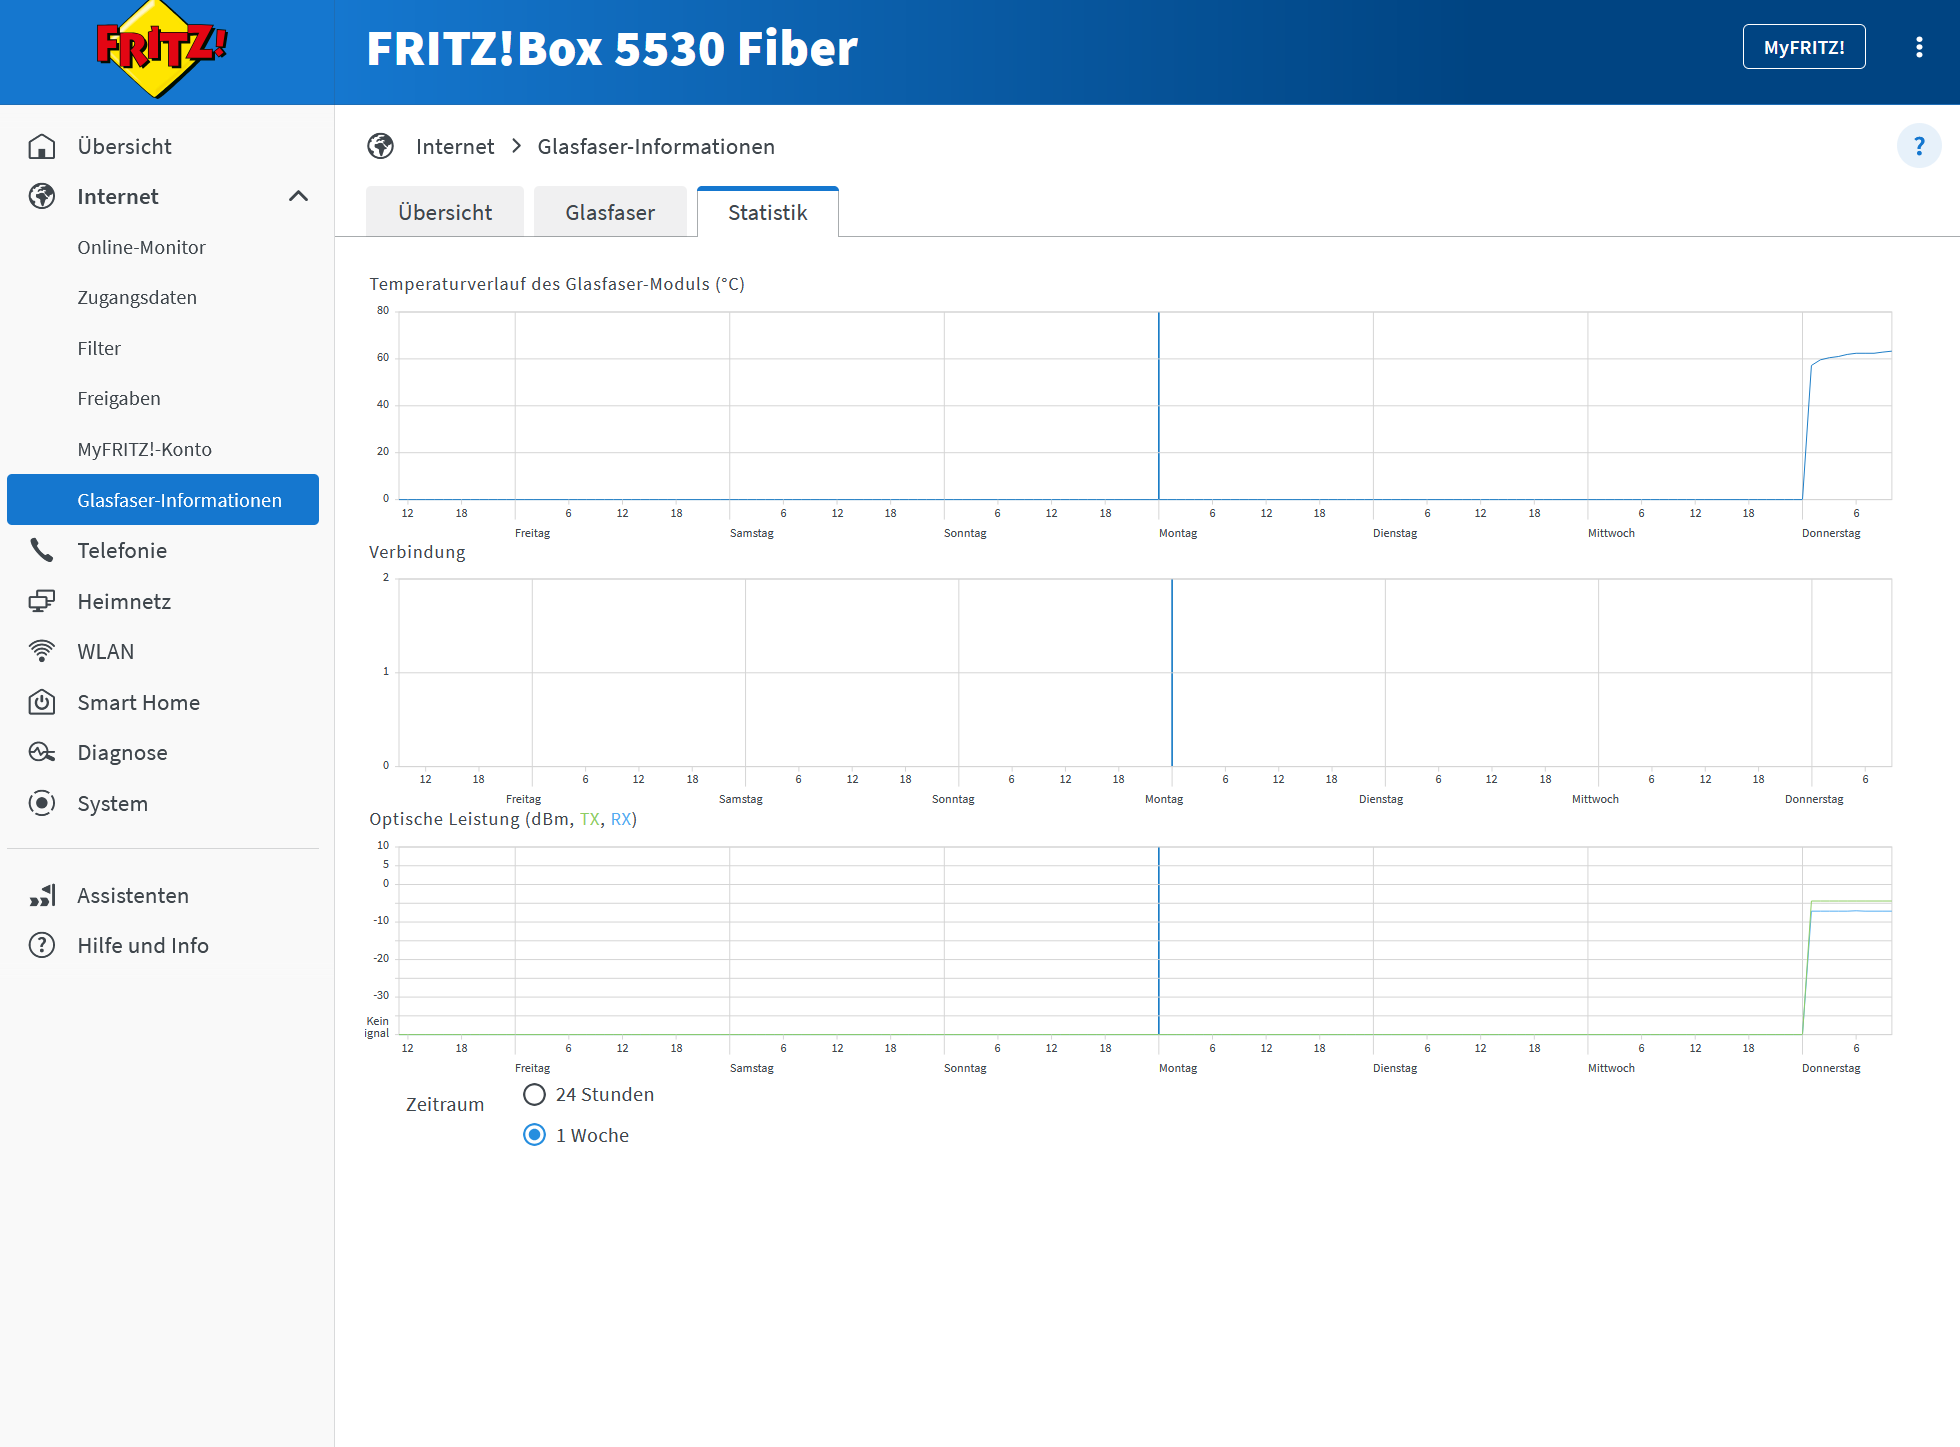Open Zugangsdaten submenu item
Screen dimensions: 1960x1447
137,297
